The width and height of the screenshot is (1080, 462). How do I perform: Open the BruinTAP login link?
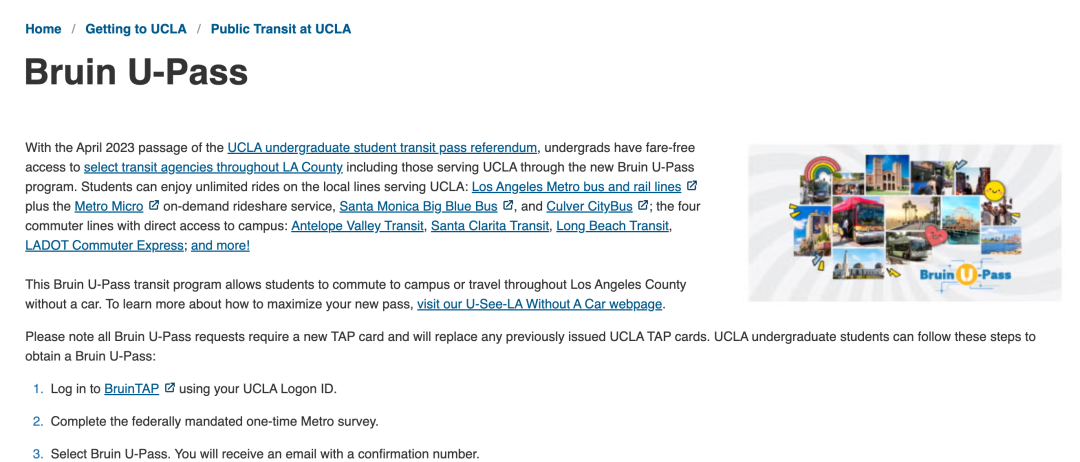point(132,388)
